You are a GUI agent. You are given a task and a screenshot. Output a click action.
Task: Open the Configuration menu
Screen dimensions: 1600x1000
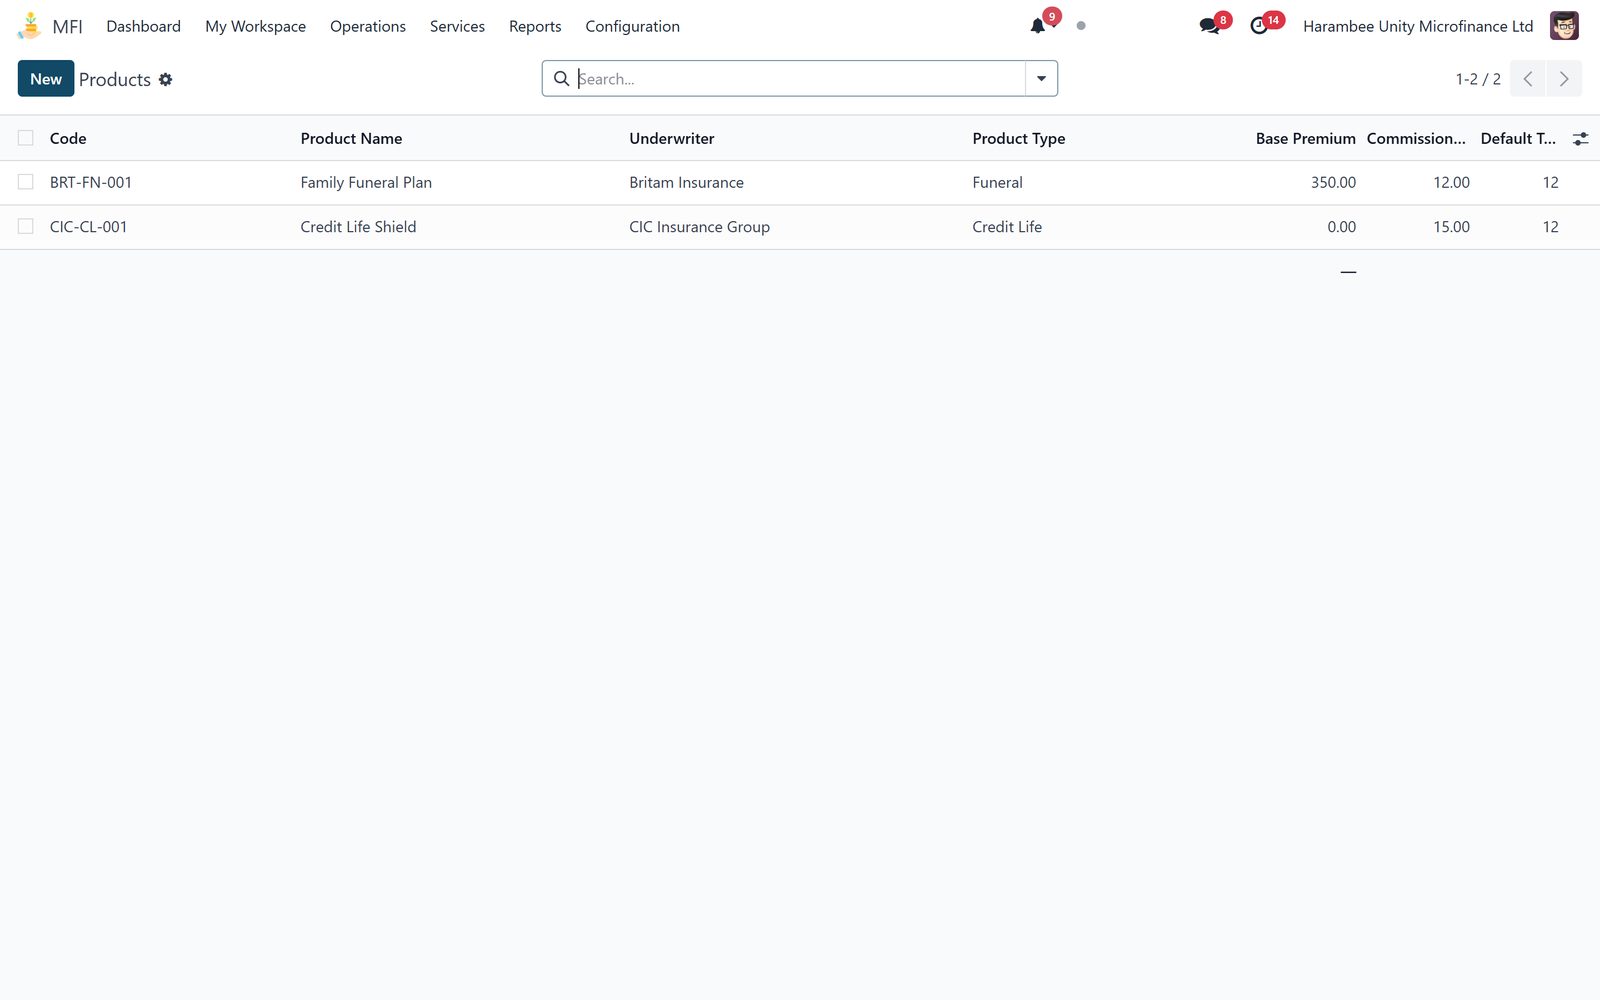pyautogui.click(x=632, y=26)
